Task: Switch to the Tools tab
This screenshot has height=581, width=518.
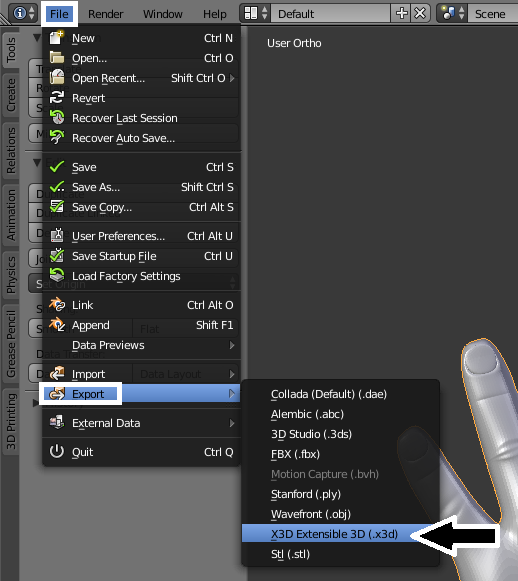Action: [x=11, y=50]
